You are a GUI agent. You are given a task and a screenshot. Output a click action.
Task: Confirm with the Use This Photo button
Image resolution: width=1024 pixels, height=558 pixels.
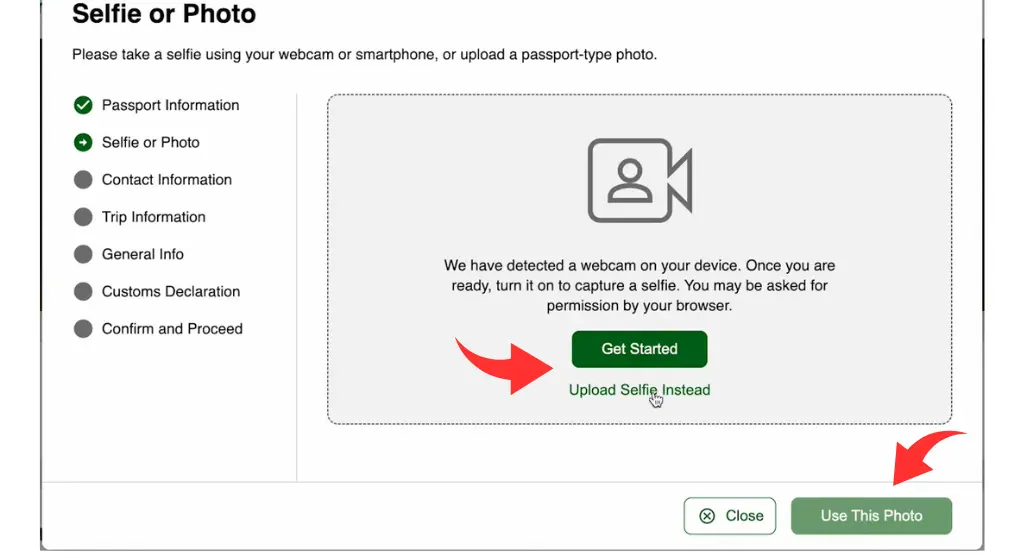(871, 516)
